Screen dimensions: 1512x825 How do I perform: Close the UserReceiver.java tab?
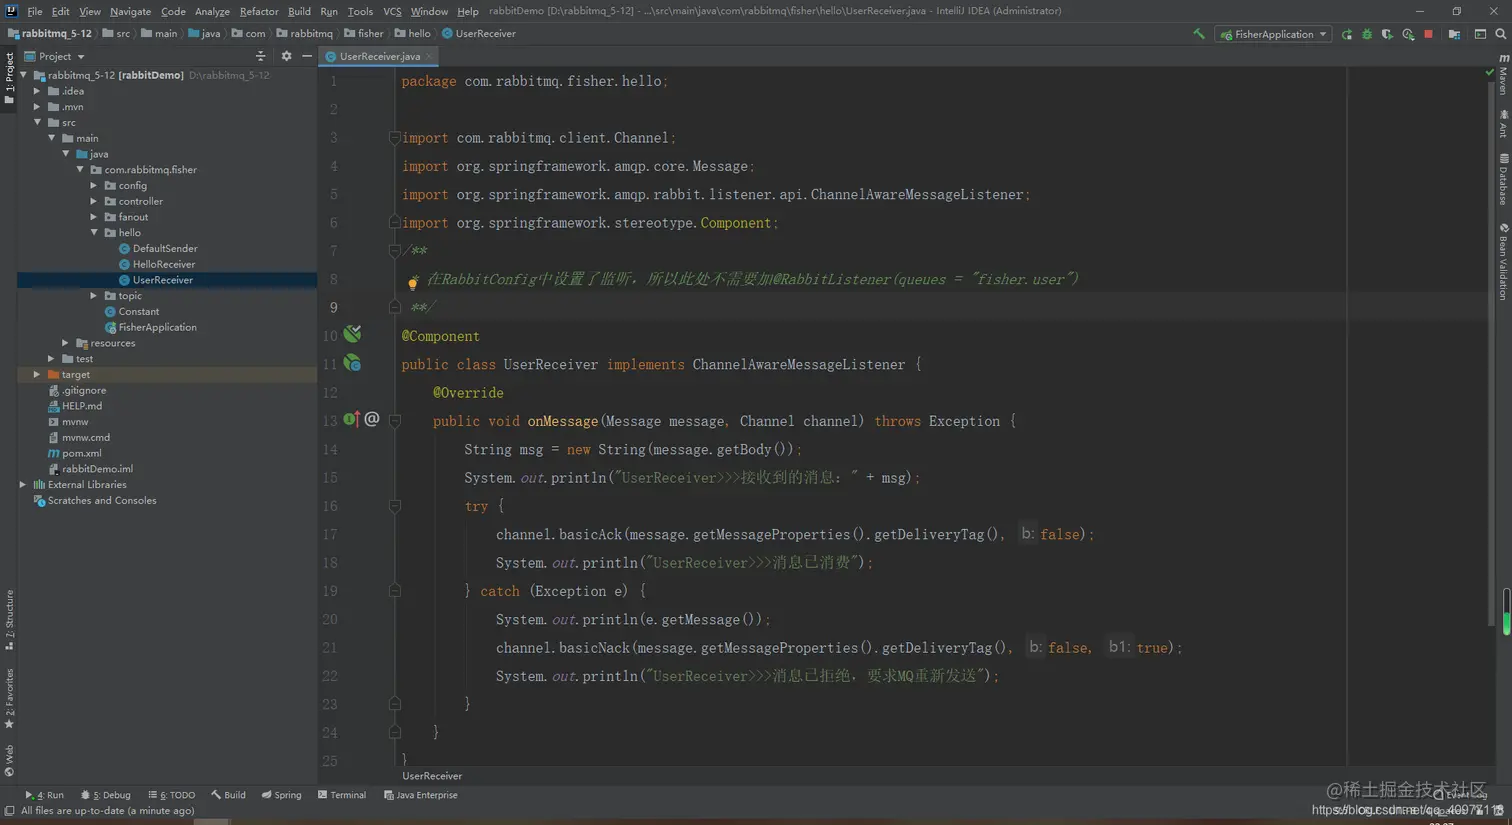tap(429, 57)
